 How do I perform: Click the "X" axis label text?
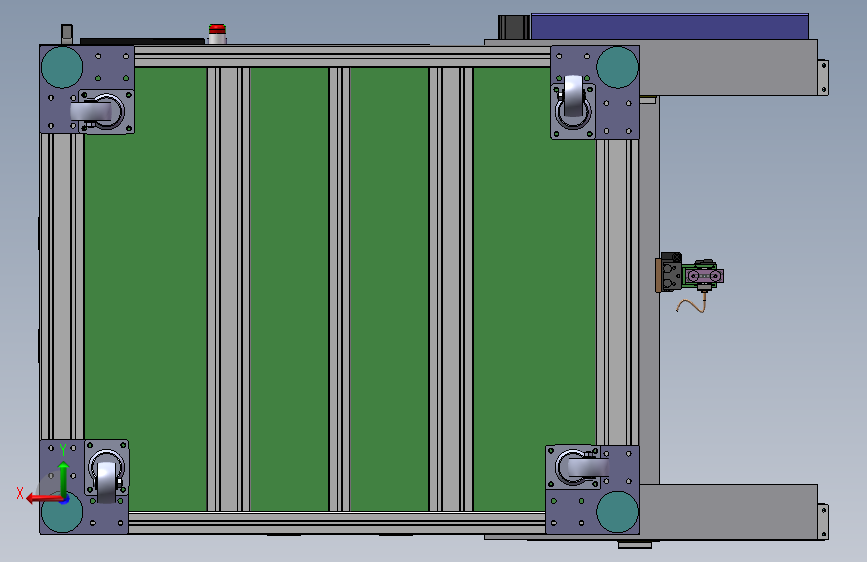[x=20, y=493]
